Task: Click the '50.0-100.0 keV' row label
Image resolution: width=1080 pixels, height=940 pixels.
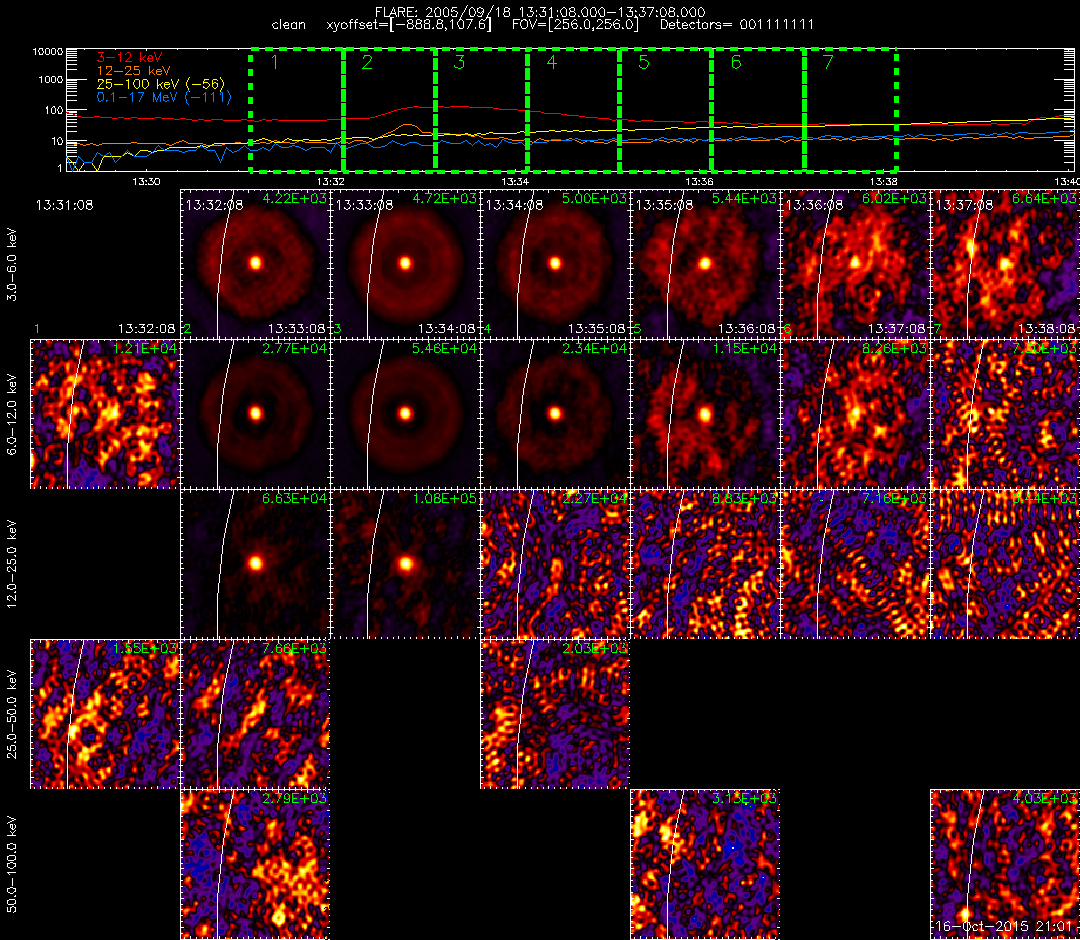Action: pos(12,864)
